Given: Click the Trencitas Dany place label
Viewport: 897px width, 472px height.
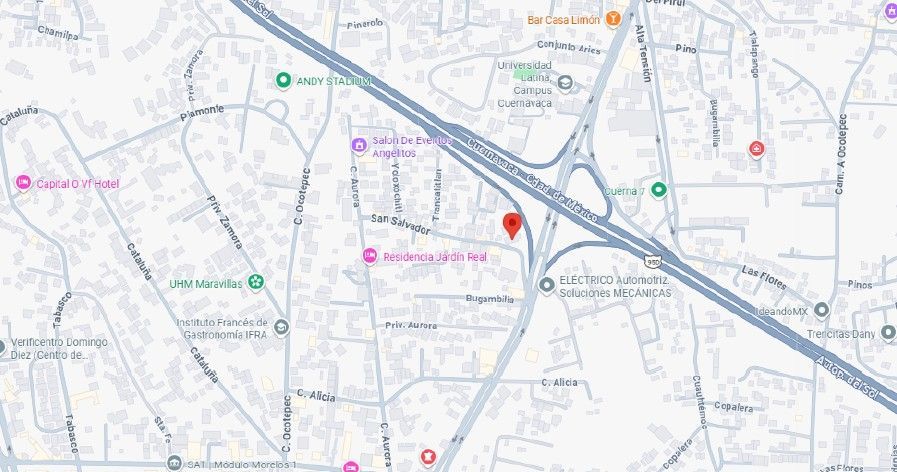Looking at the screenshot, I should coord(841,334).
